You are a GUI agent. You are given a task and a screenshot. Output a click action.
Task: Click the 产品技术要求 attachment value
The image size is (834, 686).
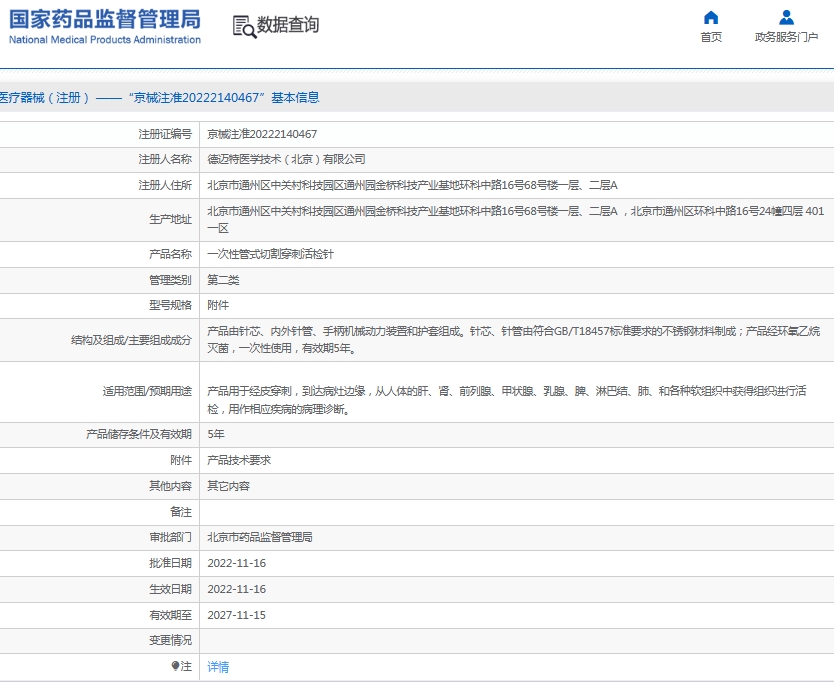click(x=239, y=461)
